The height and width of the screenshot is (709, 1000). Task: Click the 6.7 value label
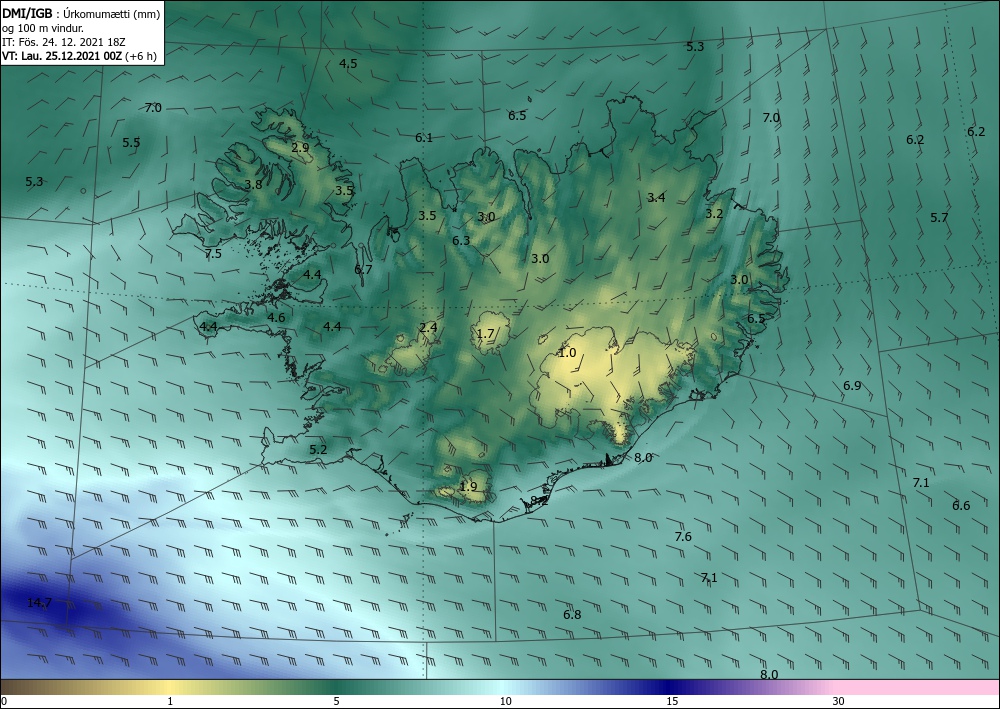363,270
